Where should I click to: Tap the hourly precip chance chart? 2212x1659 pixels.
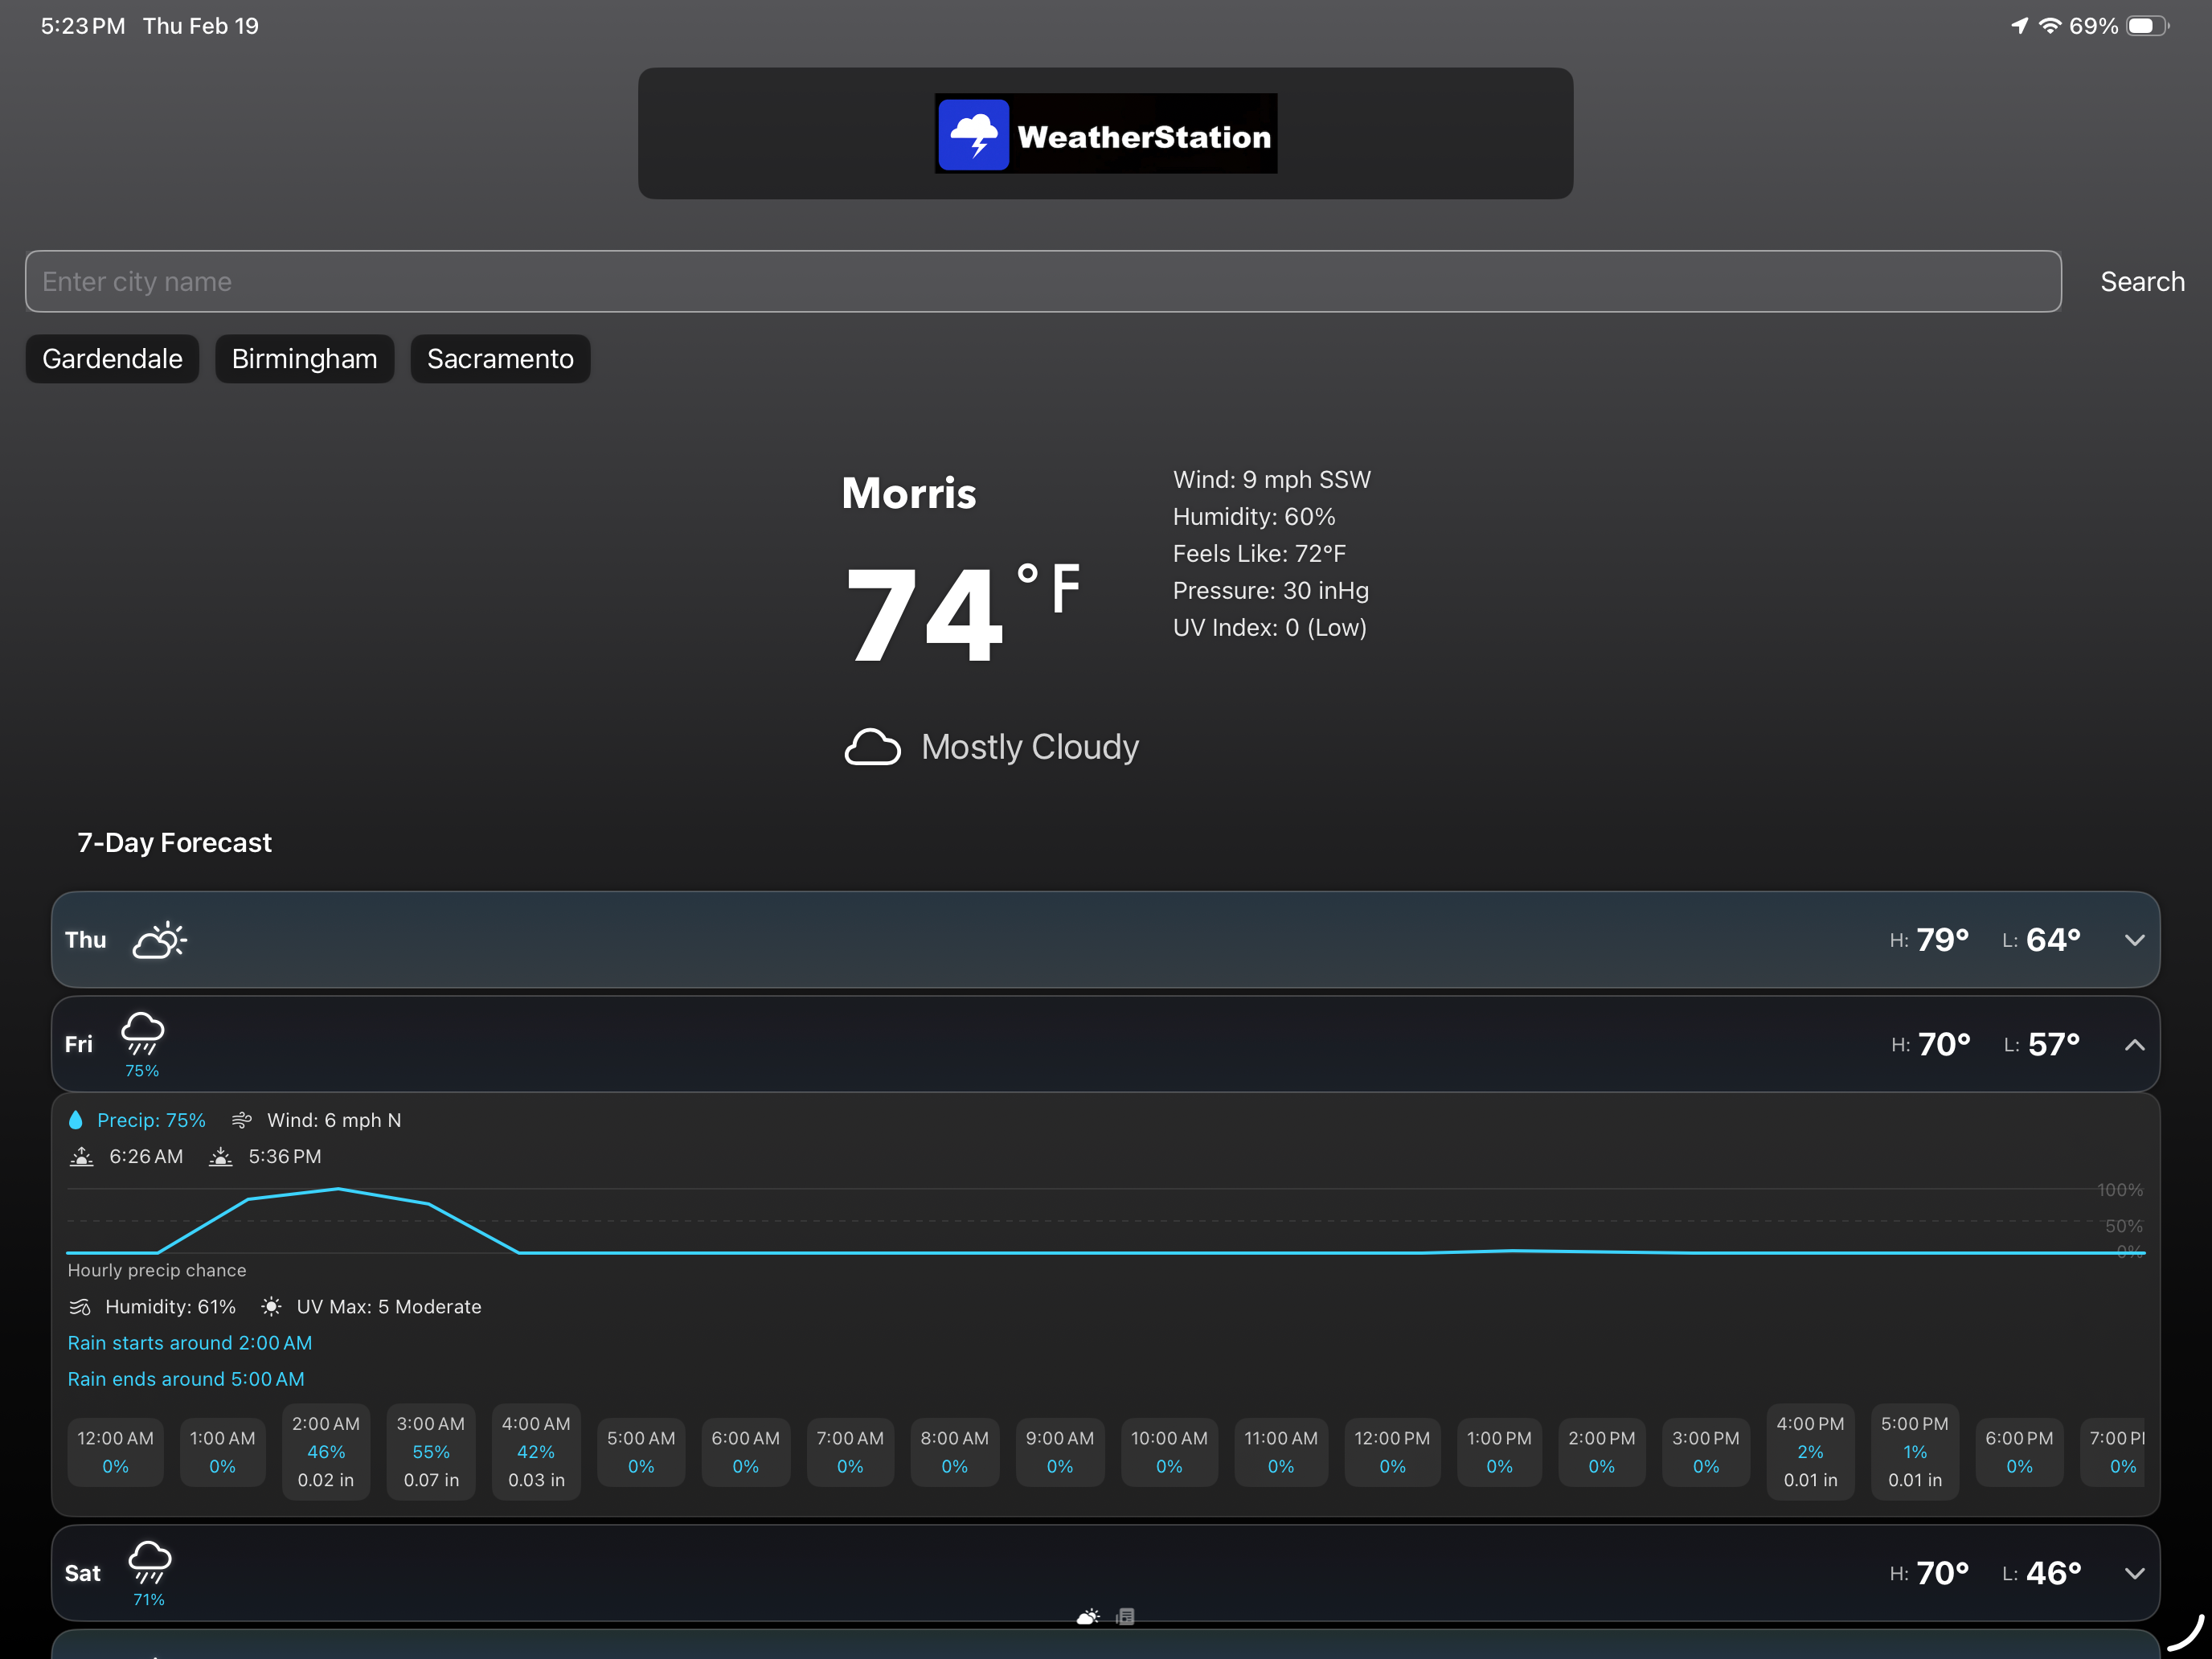coord(1100,1222)
